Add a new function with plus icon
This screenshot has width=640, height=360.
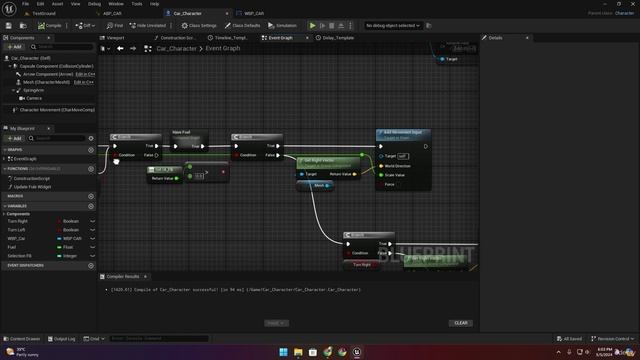tap(91, 169)
